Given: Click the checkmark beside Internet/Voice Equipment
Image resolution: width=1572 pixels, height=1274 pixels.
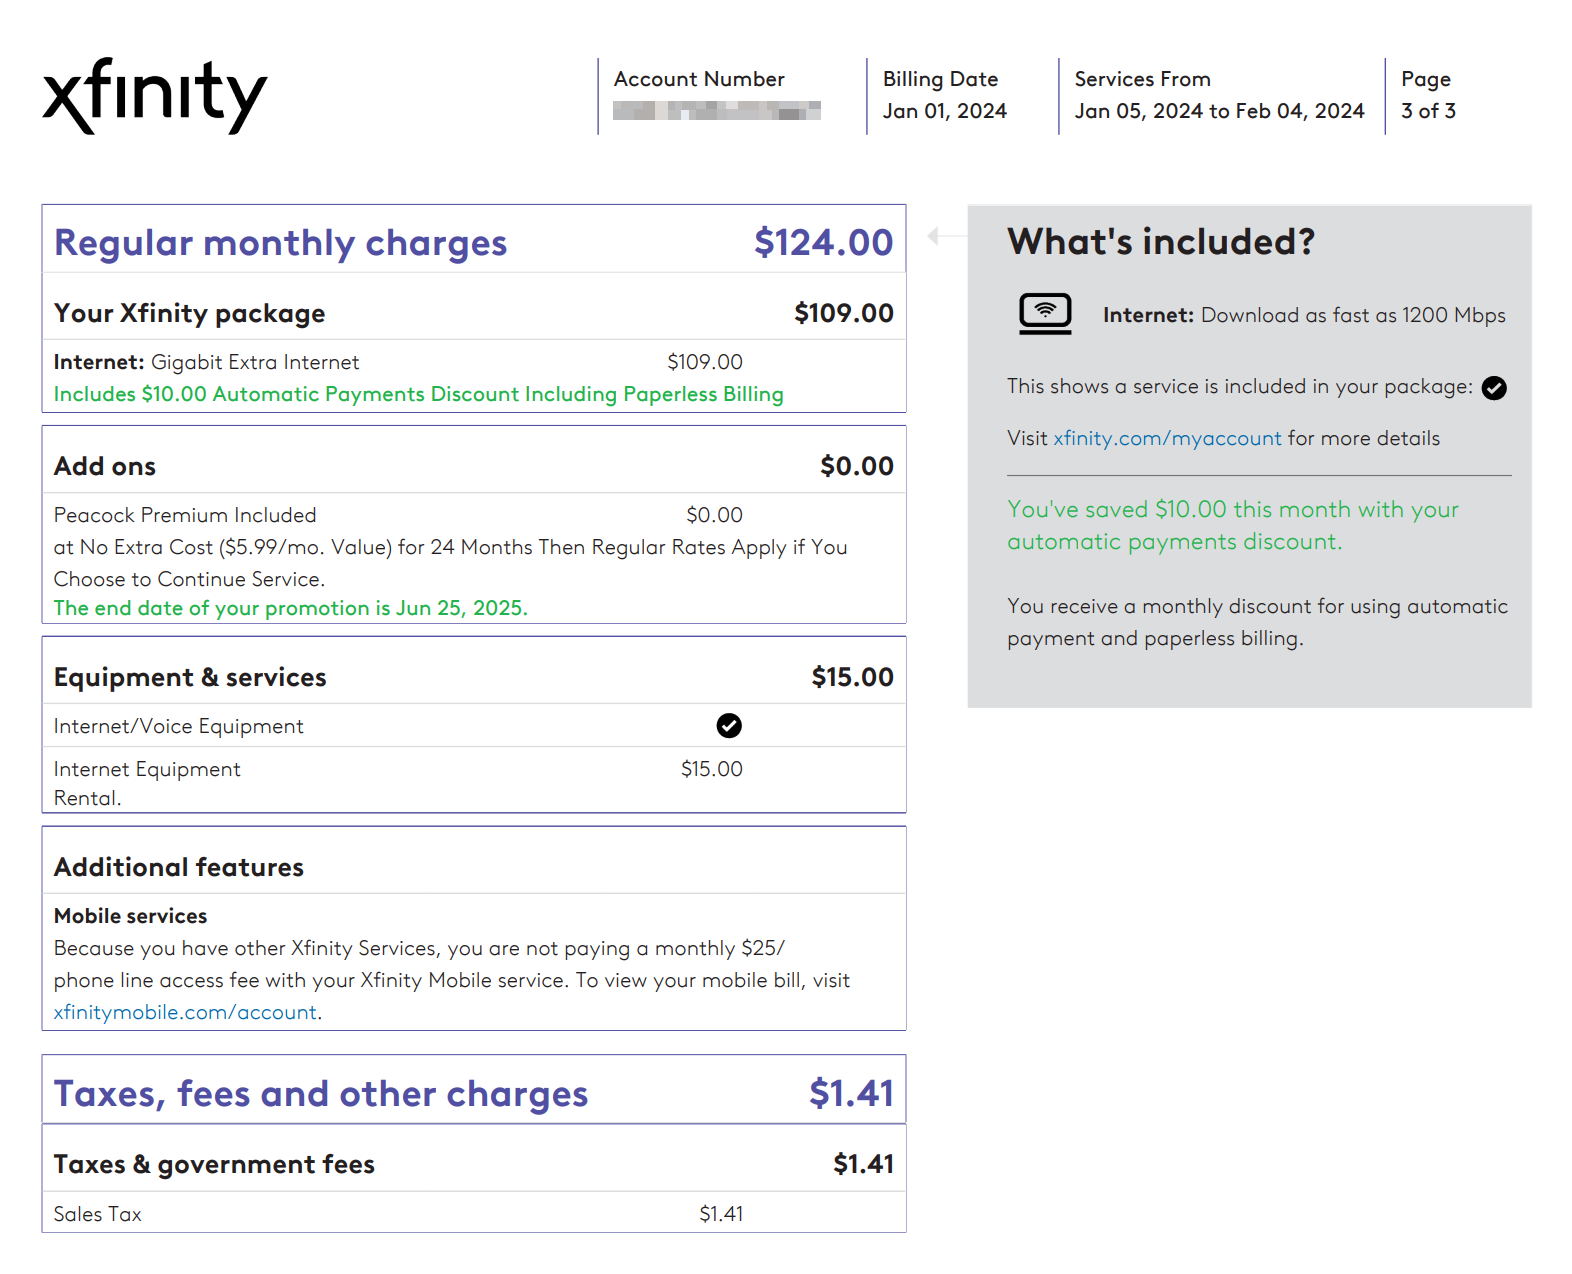Looking at the screenshot, I should tap(729, 726).
